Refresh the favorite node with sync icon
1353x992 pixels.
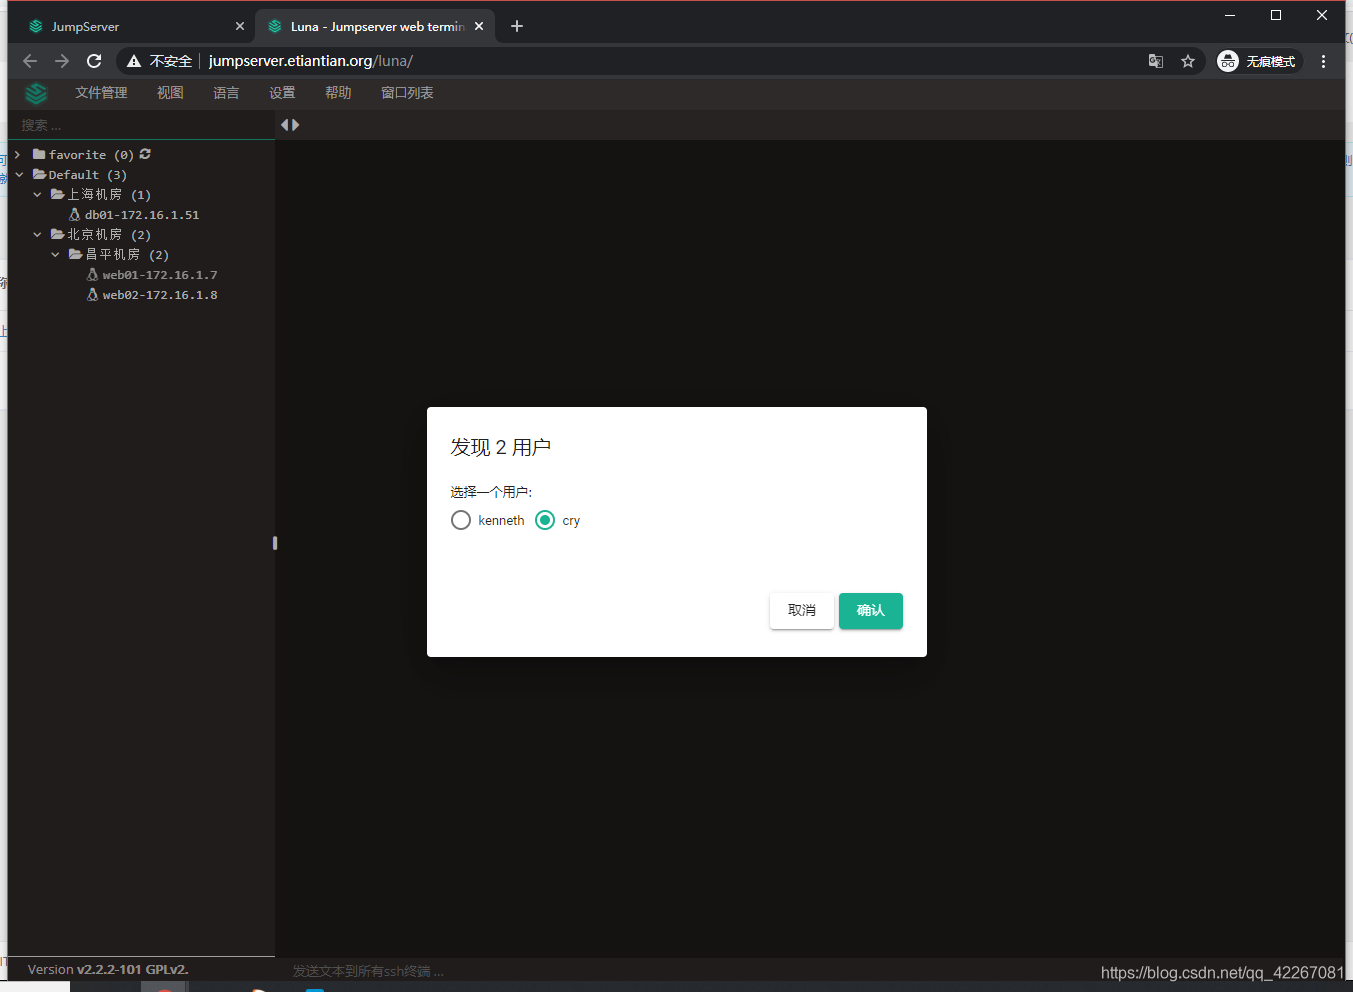click(145, 154)
